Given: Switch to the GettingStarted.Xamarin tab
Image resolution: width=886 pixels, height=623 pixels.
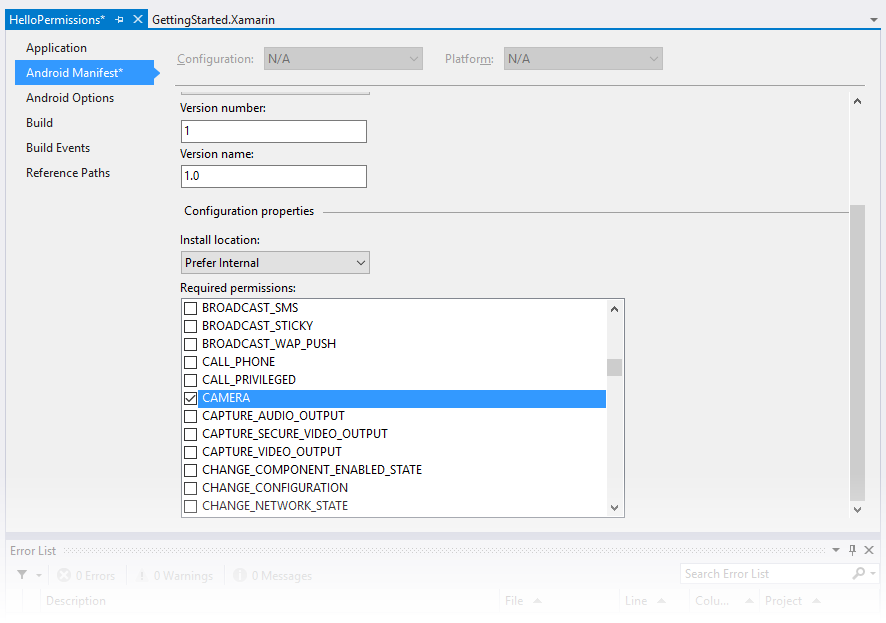Looking at the screenshot, I should 214,20.
